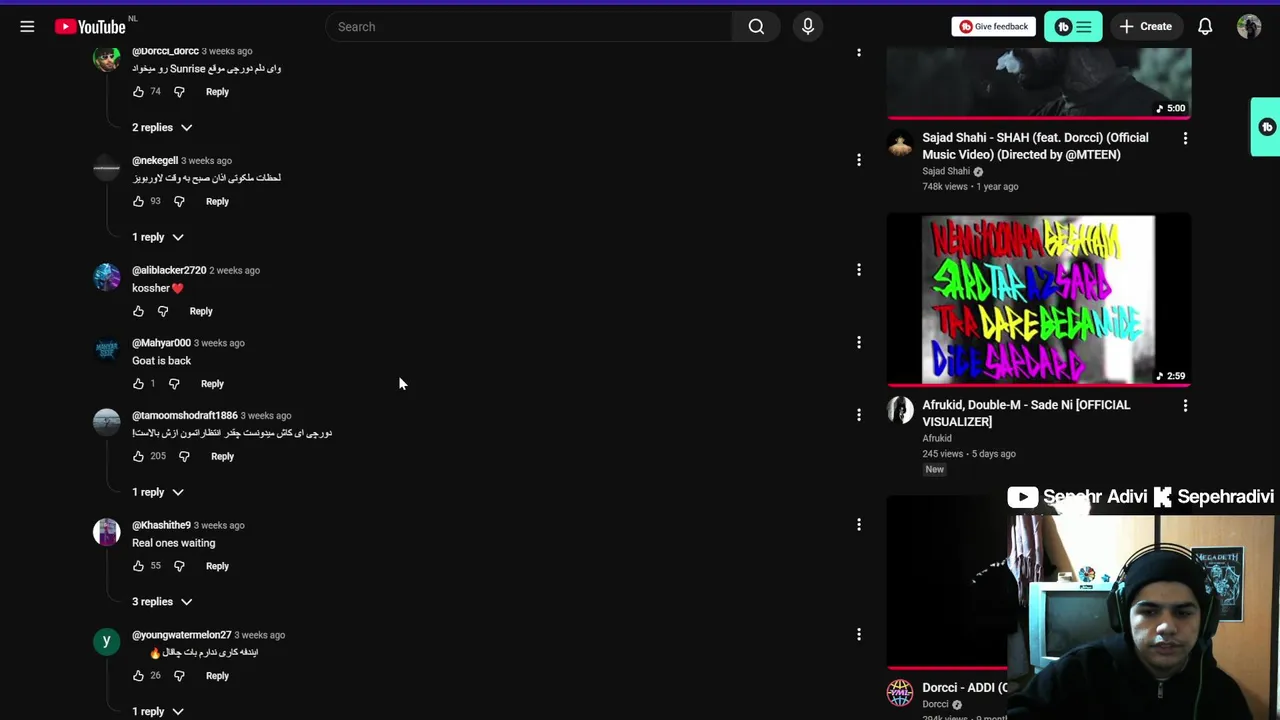The width and height of the screenshot is (1280, 720).
Task: Expand 1 reply under @nekegell
Action: [158, 237]
